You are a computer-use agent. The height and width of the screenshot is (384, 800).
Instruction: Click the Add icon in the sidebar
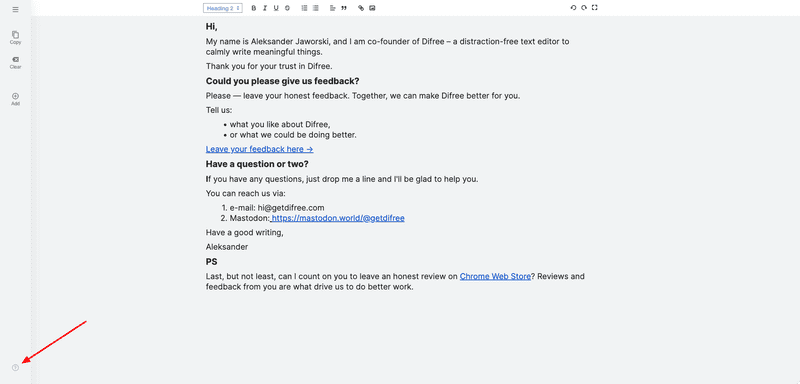(x=15, y=99)
